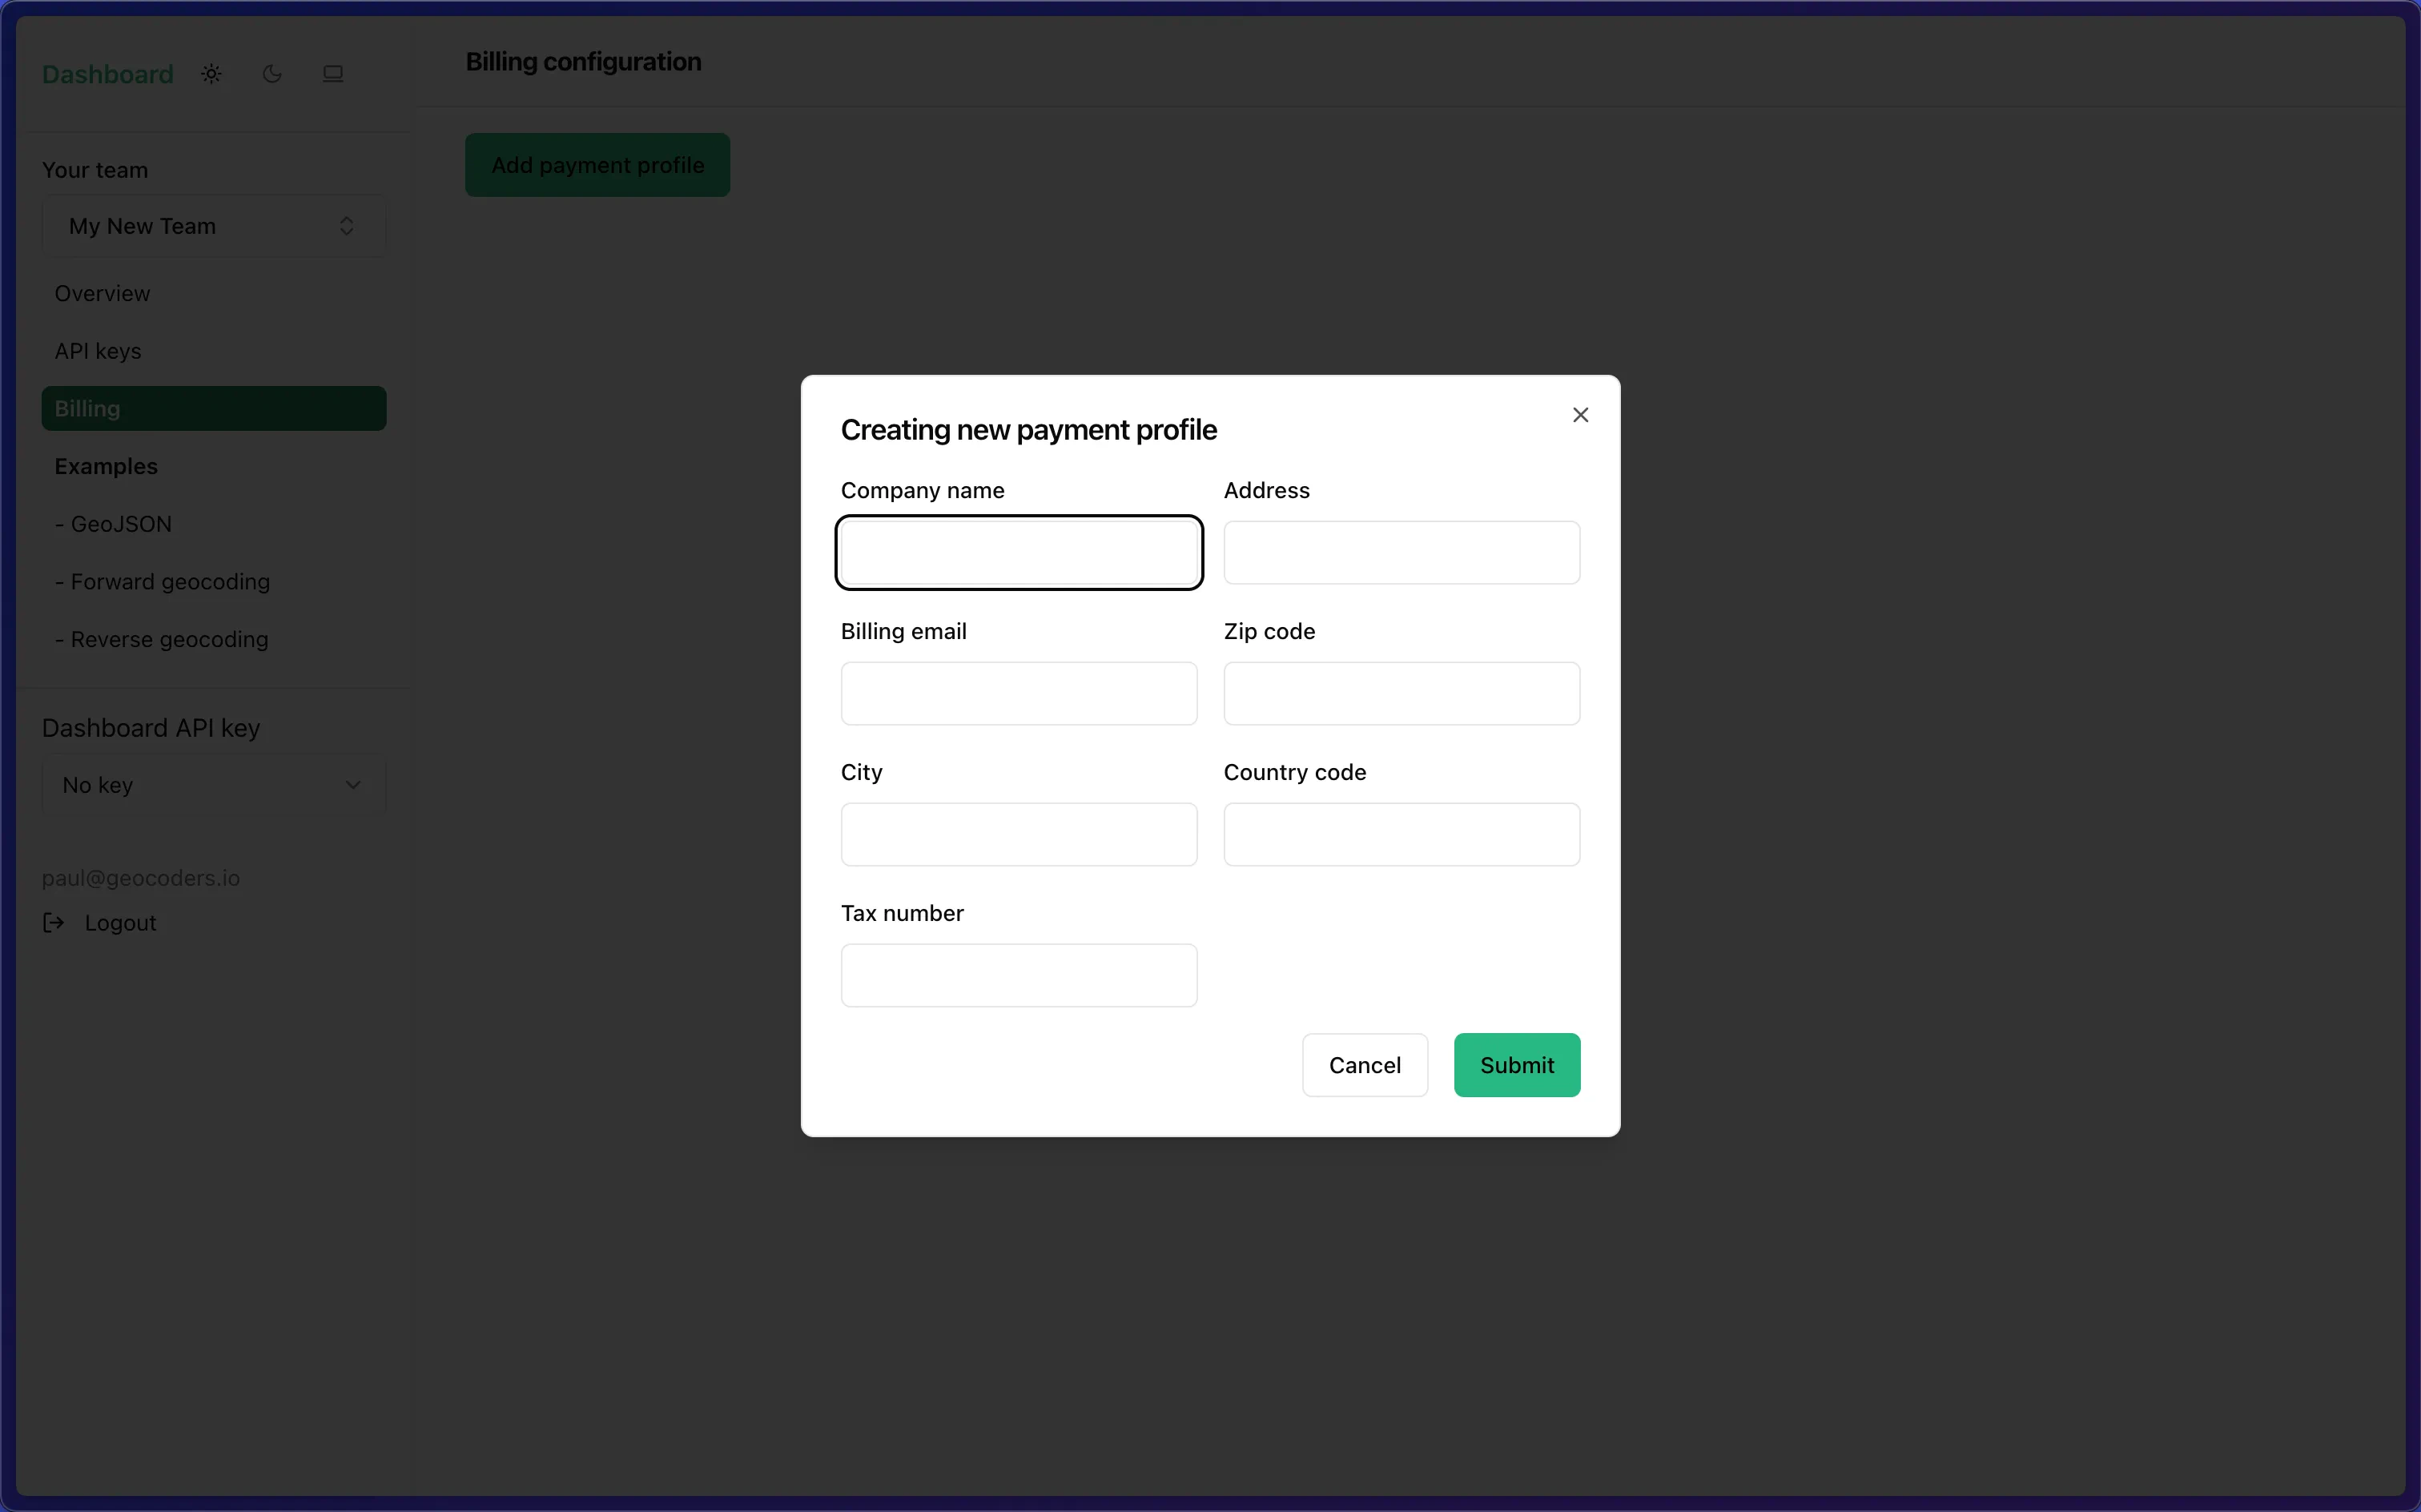Click the logout arrow icon

click(54, 923)
